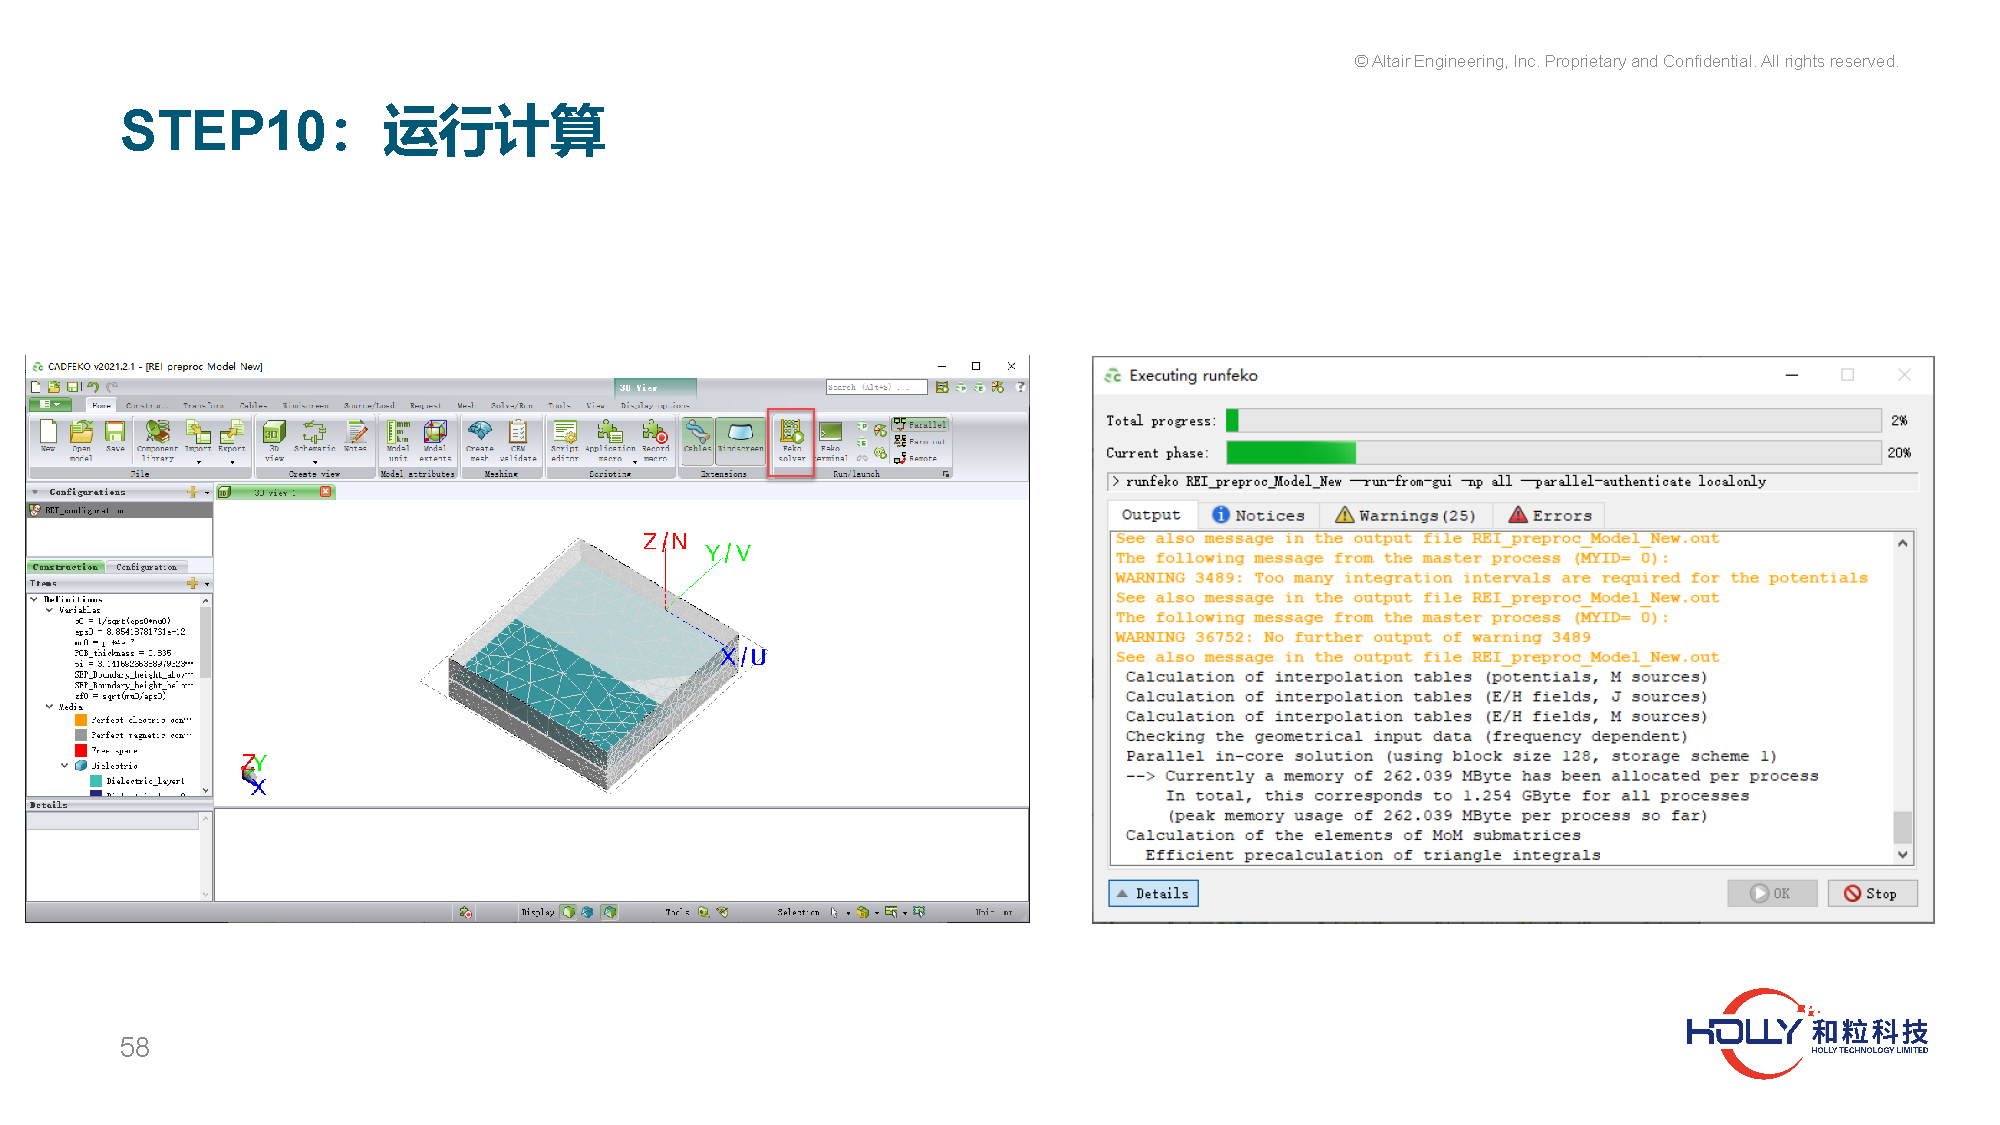This screenshot has height=1125, width=2000.
Task: Switch to the Configuration tab
Action: point(146,567)
